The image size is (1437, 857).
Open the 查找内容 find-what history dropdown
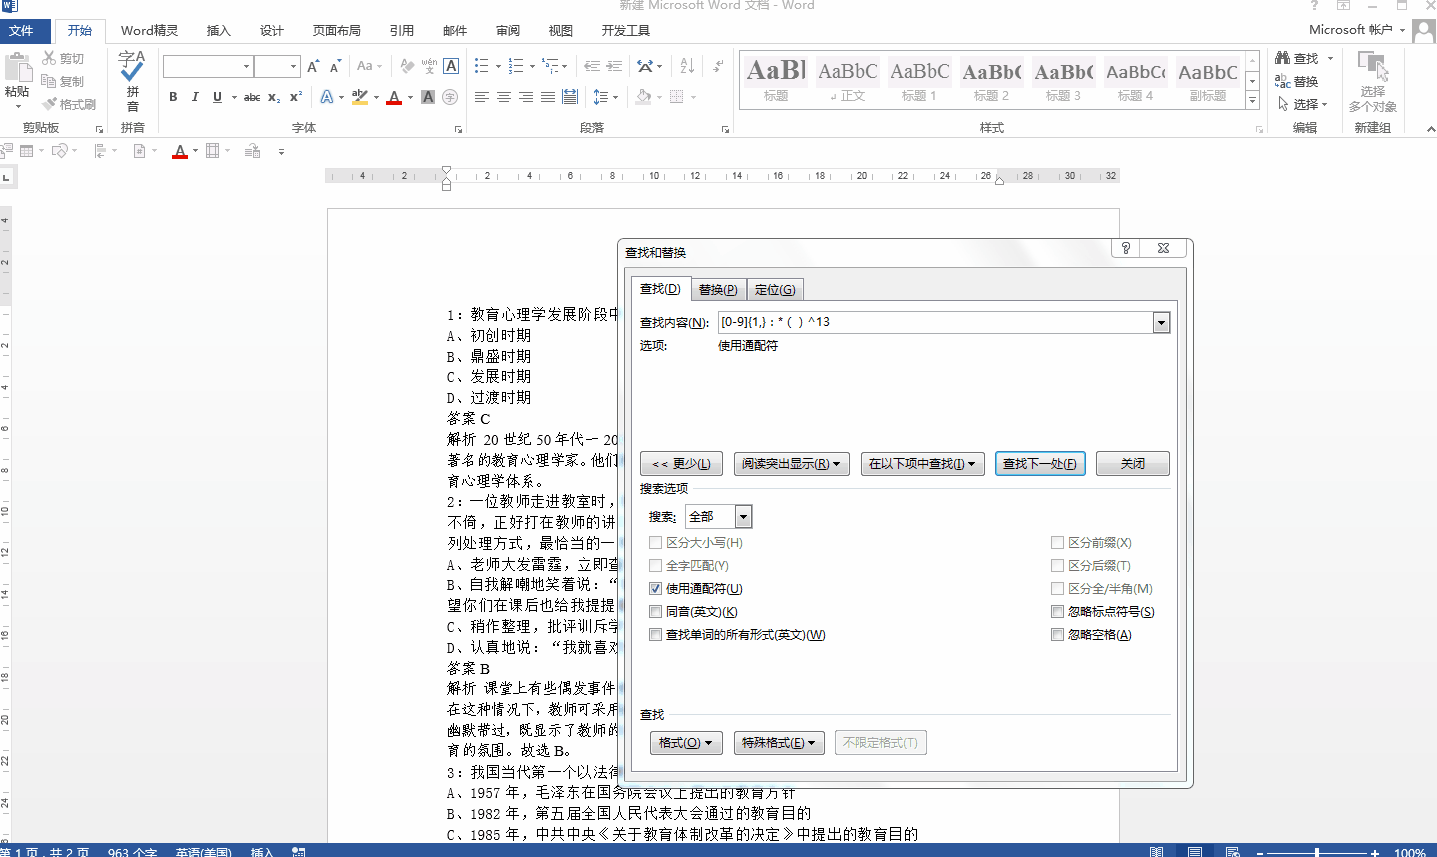pos(1161,322)
